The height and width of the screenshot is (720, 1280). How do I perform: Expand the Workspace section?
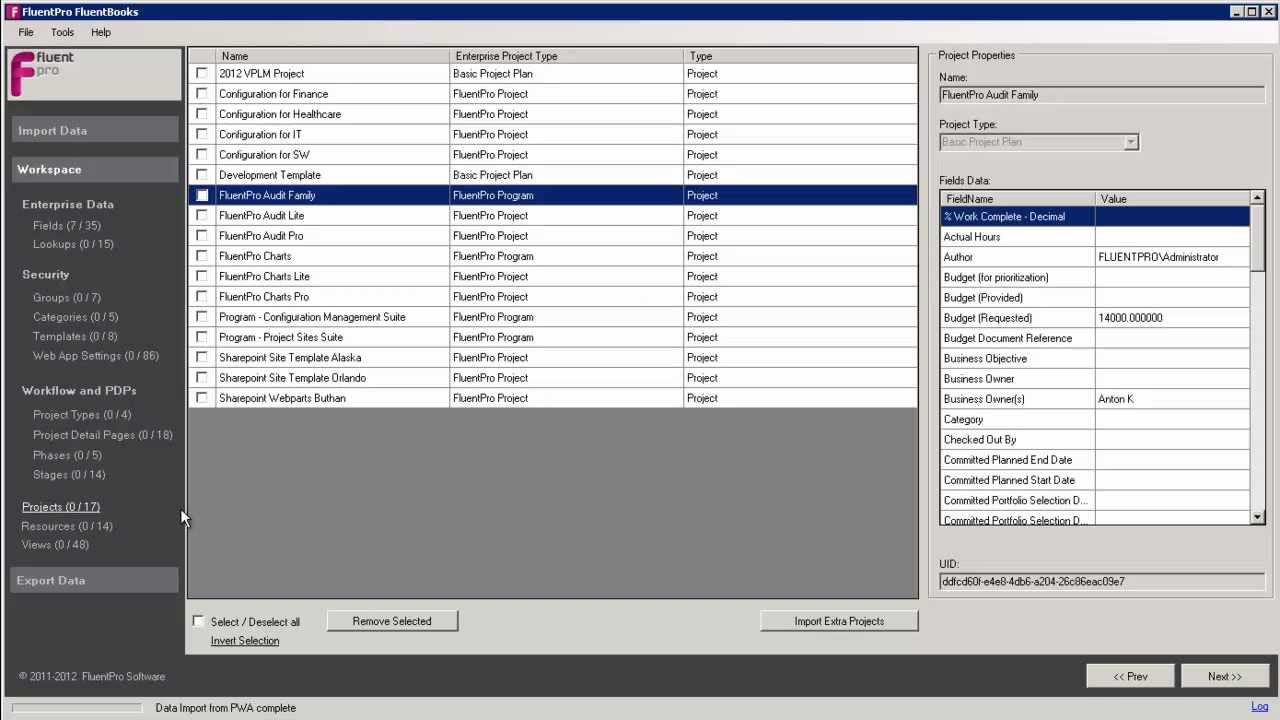95,170
